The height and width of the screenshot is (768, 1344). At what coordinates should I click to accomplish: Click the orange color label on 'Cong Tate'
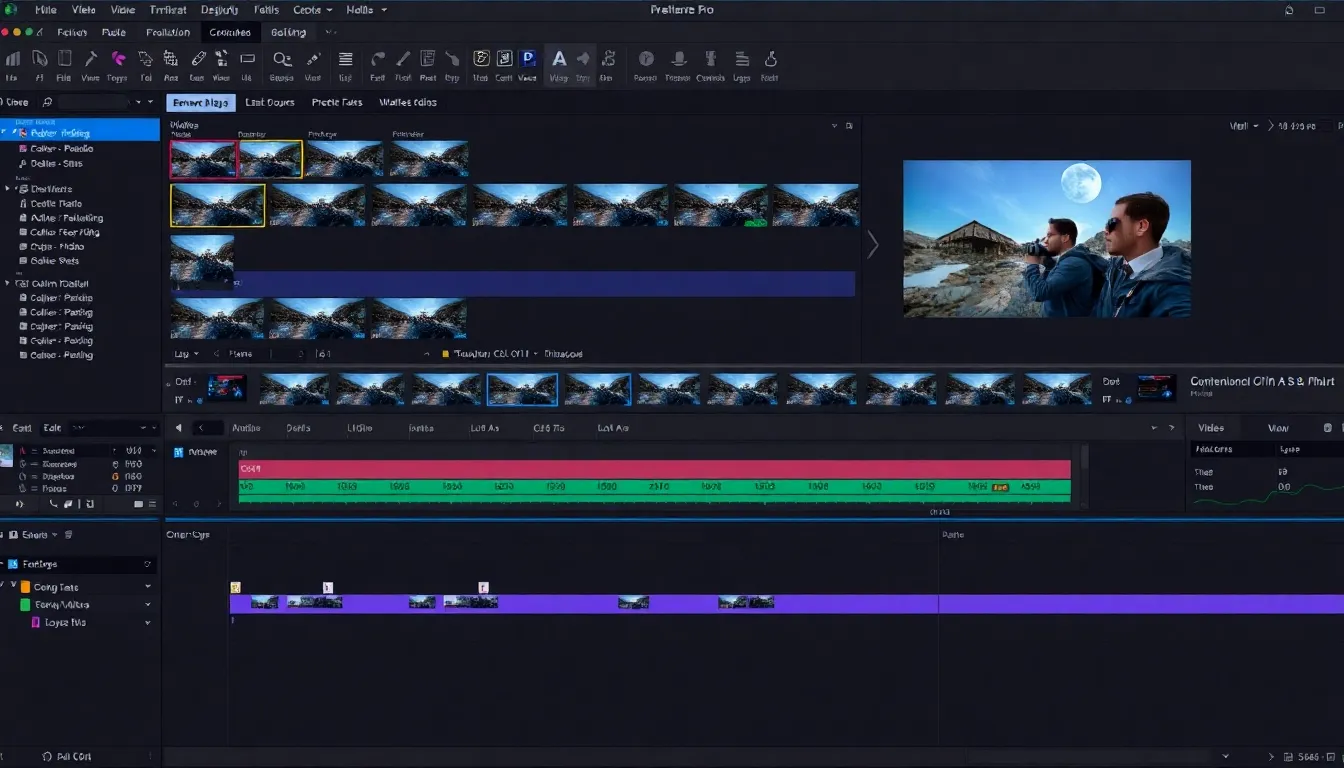pos(25,587)
